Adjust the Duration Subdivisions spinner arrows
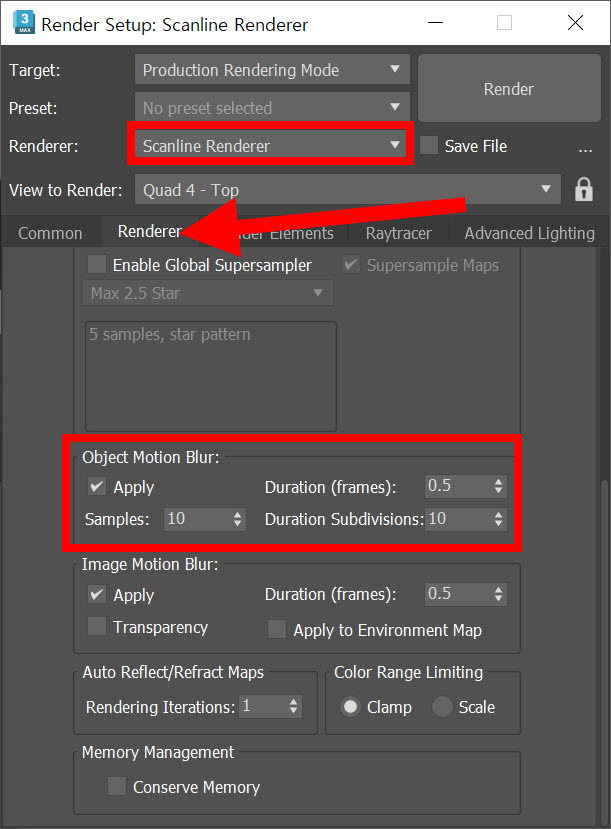The image size is (611, 829). coord(498,519)
